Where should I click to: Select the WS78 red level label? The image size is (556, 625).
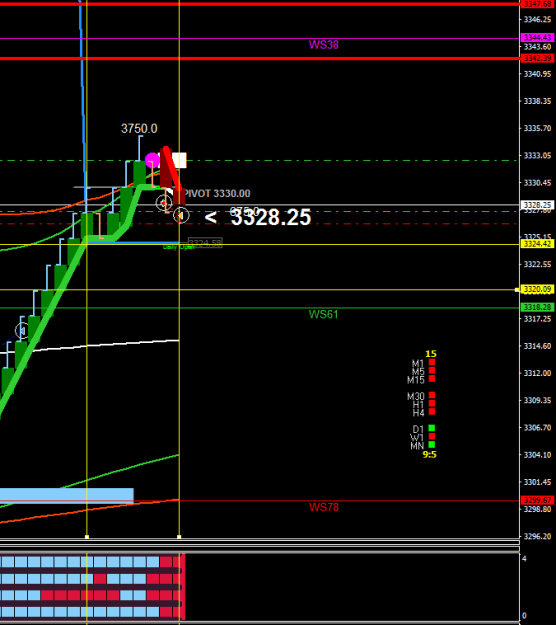[x=324, y=507]
